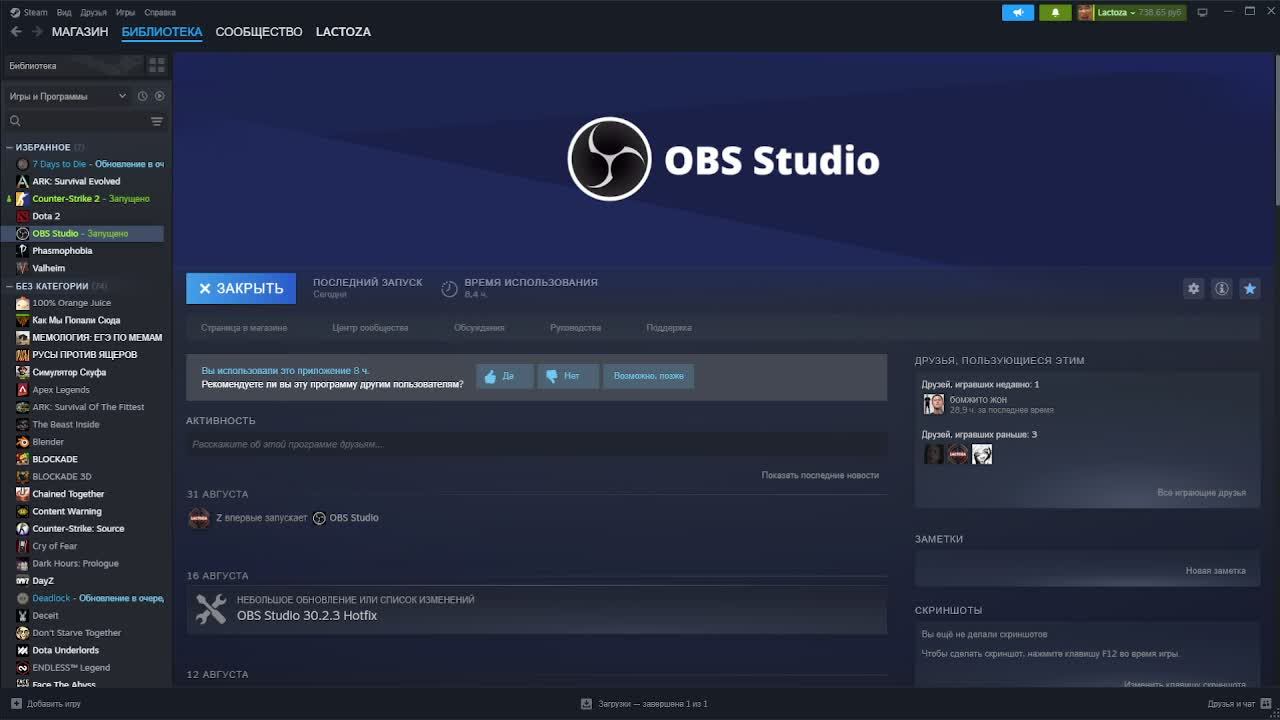Click the activity post input field

(537, 444)
